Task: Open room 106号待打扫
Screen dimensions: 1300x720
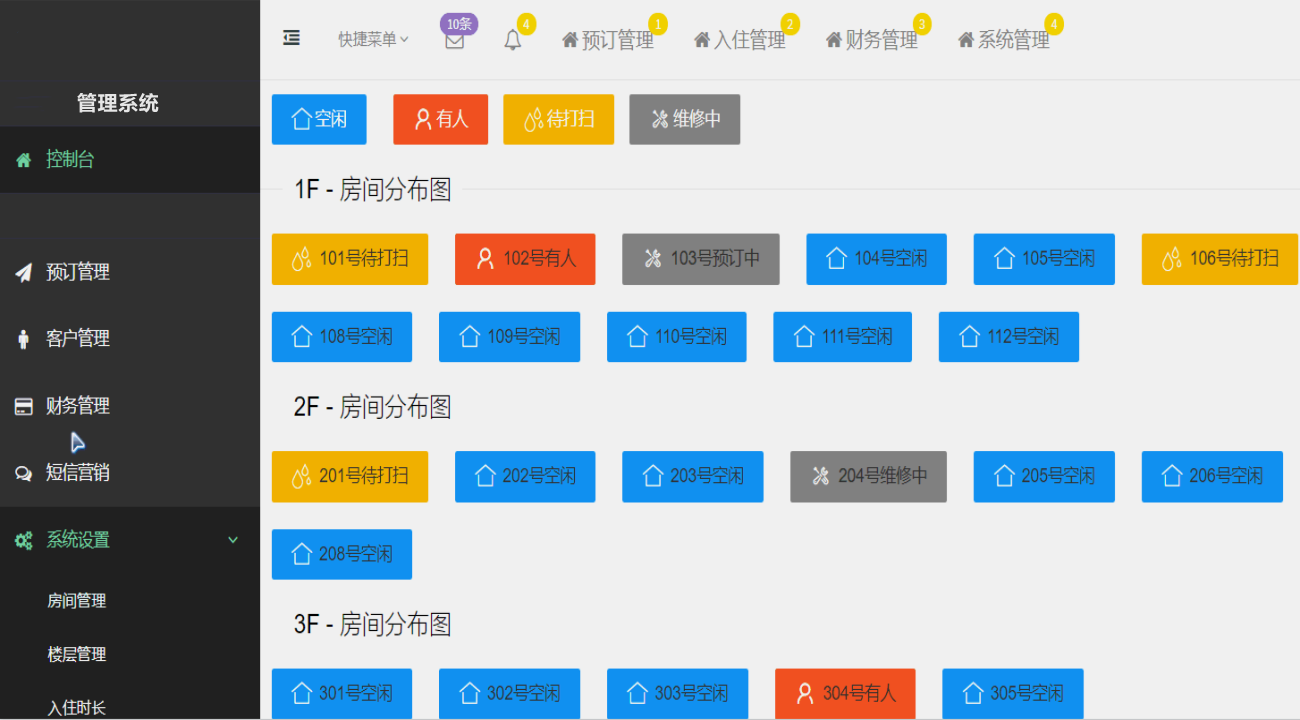Action: [x=1220, y=259]
